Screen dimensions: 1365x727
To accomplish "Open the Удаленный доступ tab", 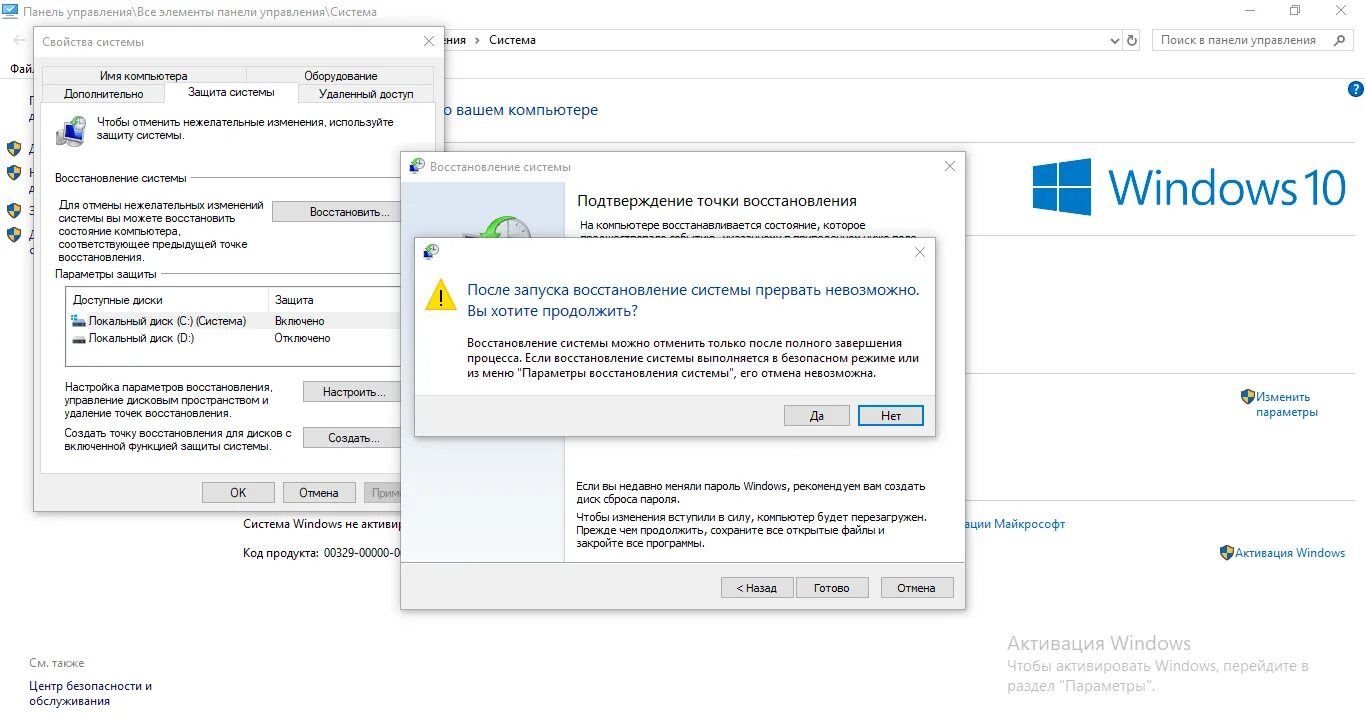I will [x=366, y=94].
